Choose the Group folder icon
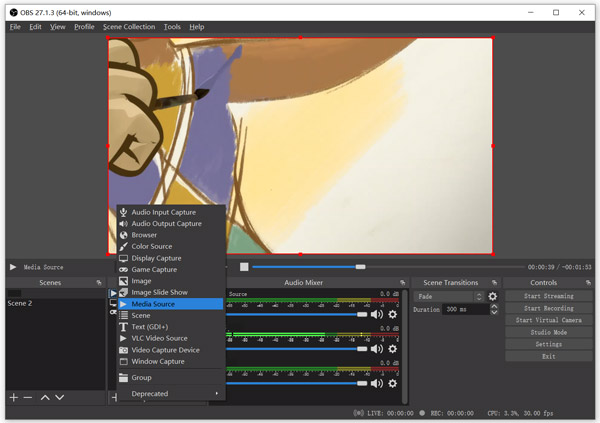 pyautogui.click(x=123, y=377)
